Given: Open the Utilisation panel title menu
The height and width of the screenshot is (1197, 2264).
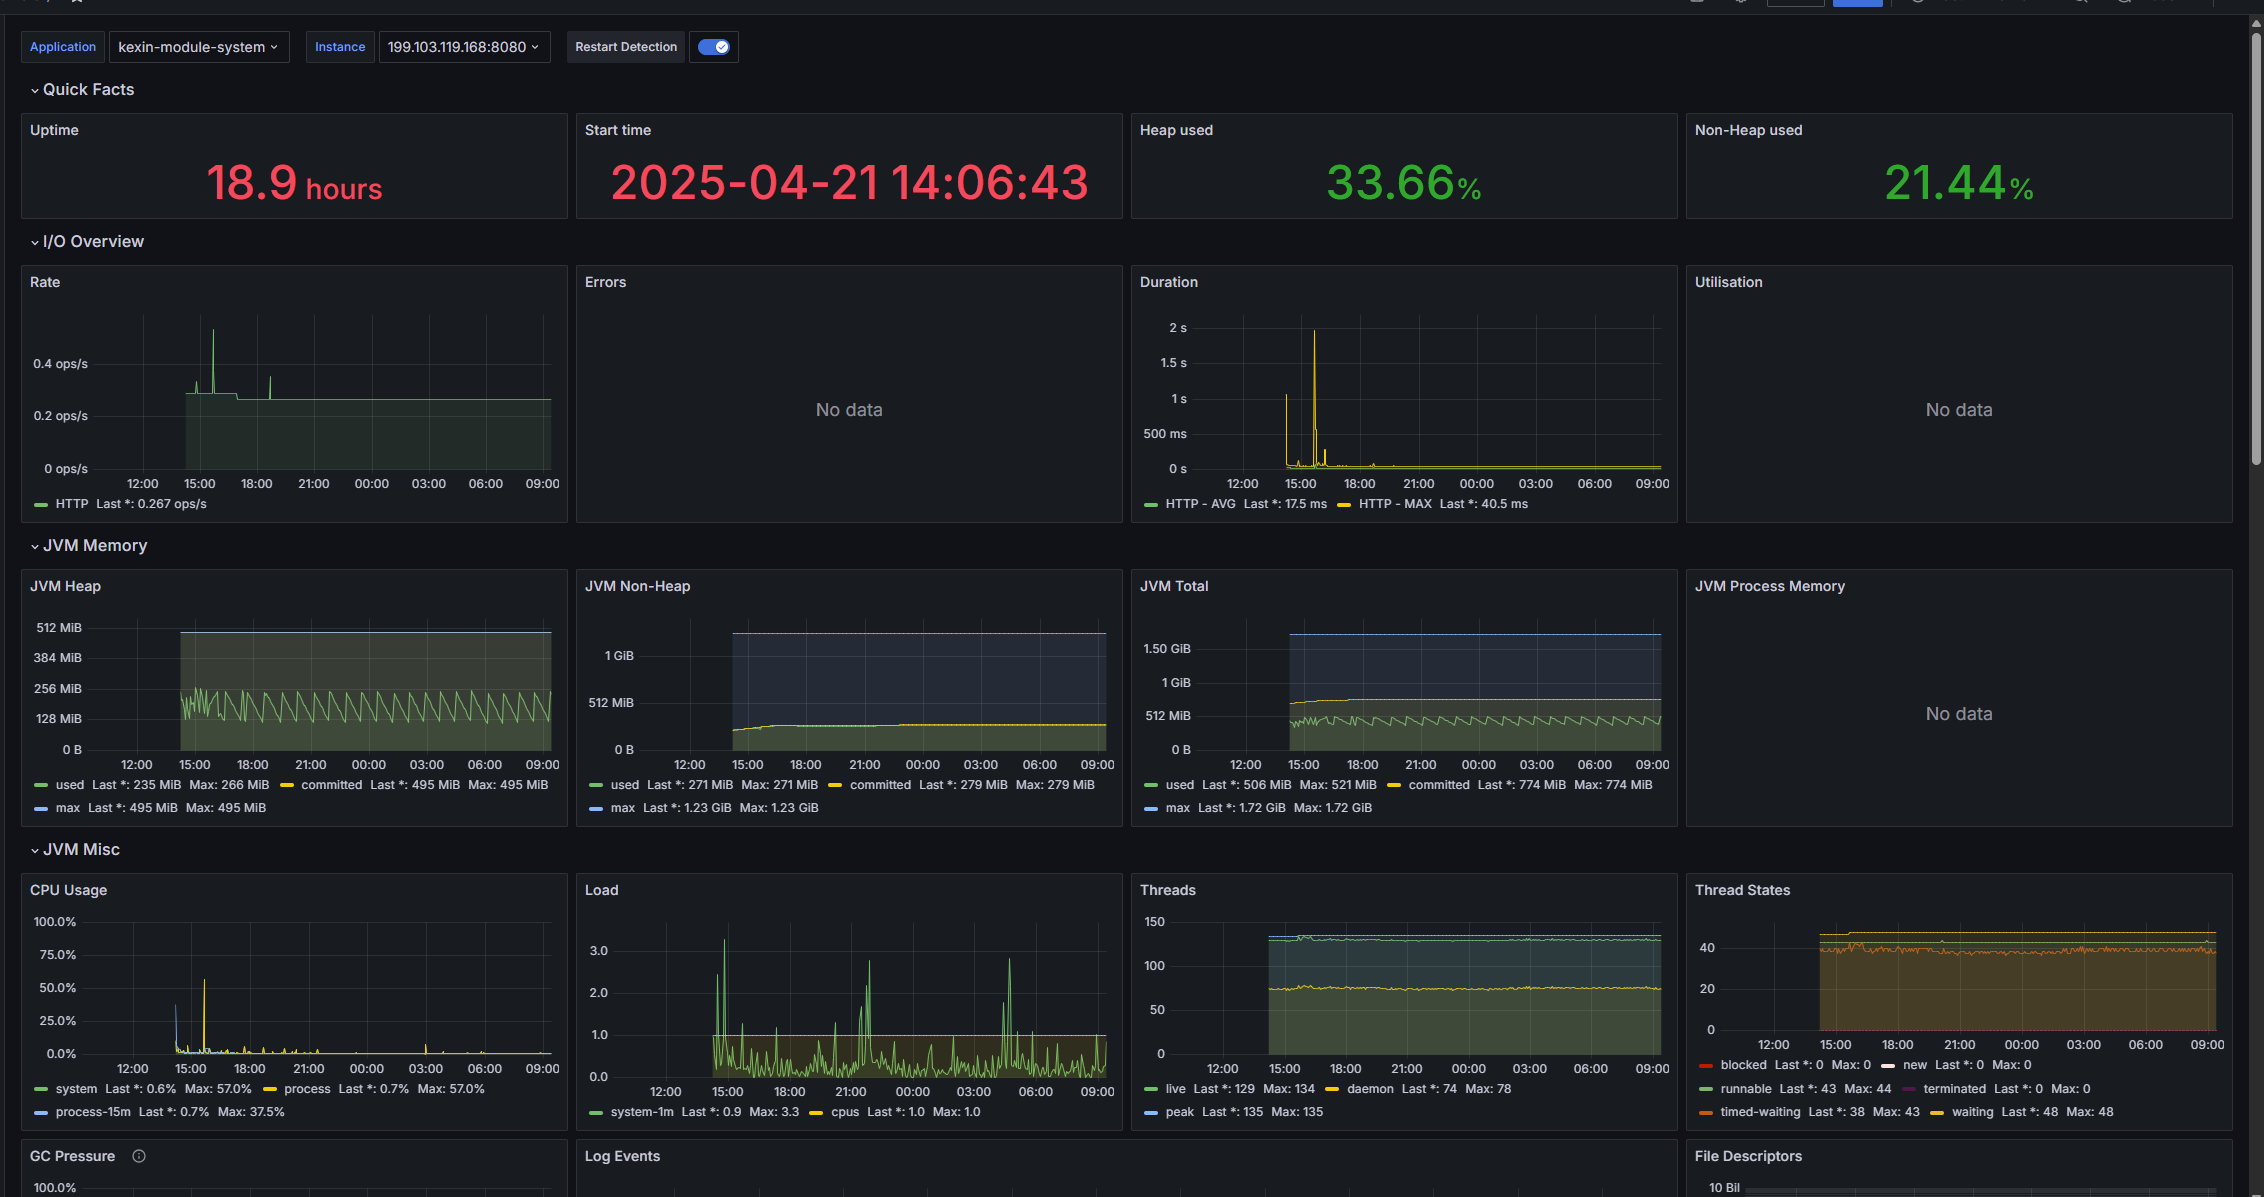Looking at the screenshot, I should (x=1728, y=282).
